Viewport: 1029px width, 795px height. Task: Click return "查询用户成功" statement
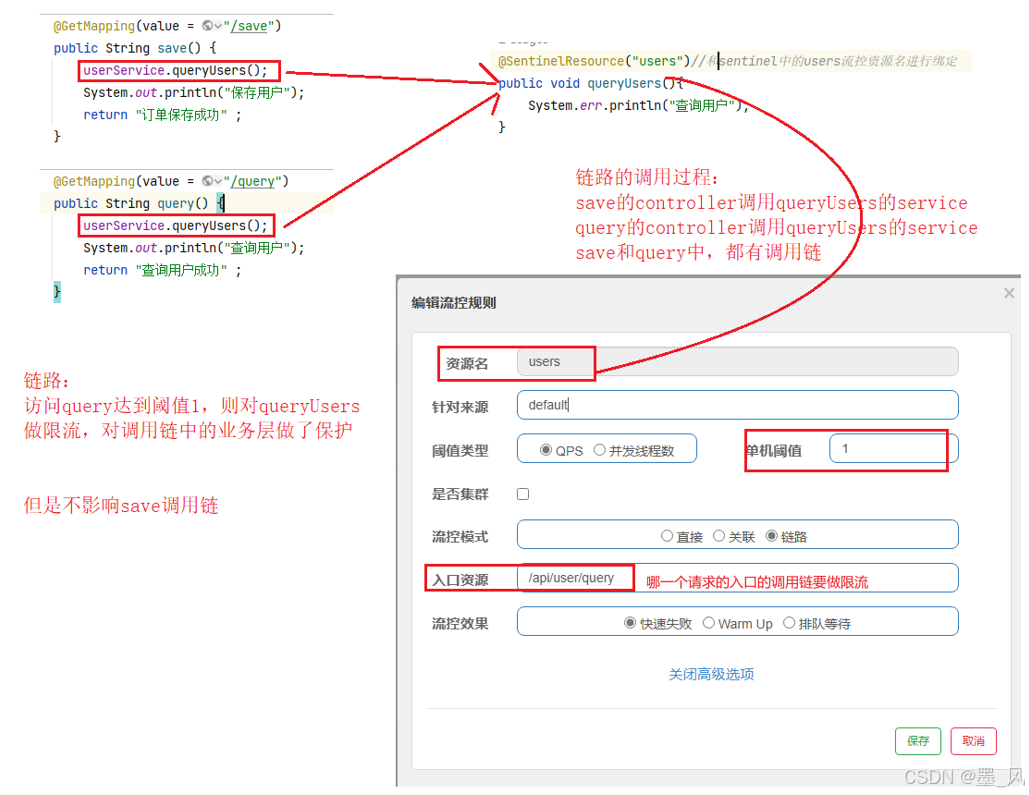coord(162,270)
